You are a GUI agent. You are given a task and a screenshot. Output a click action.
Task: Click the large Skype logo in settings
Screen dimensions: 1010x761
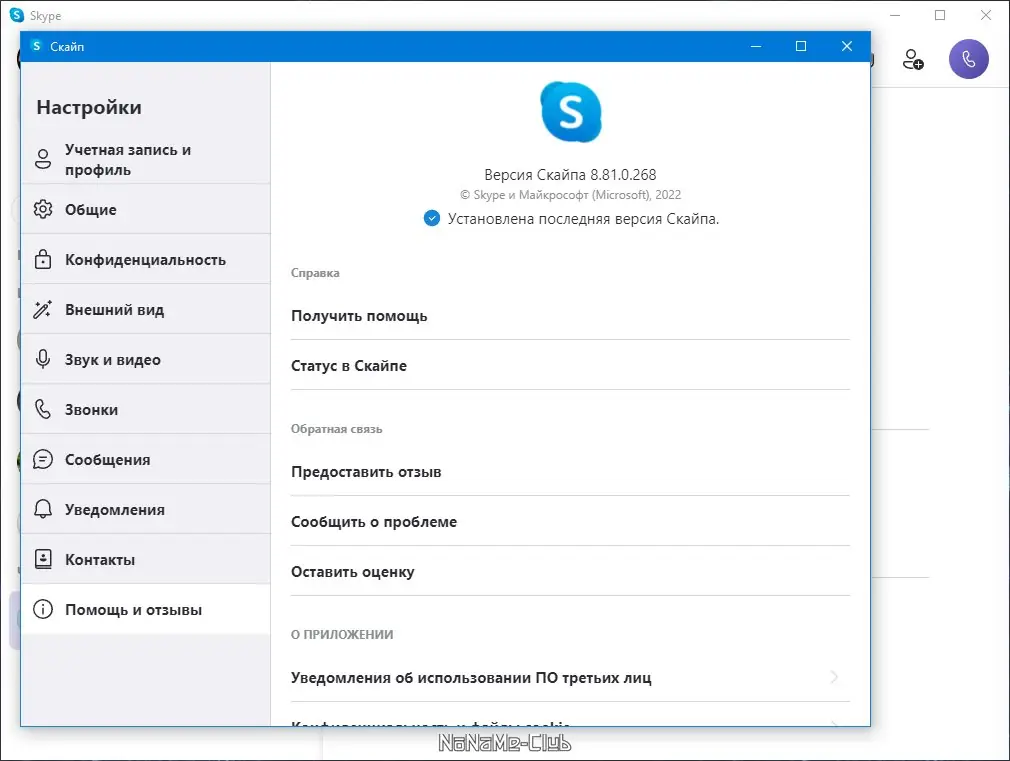[571, 112]
